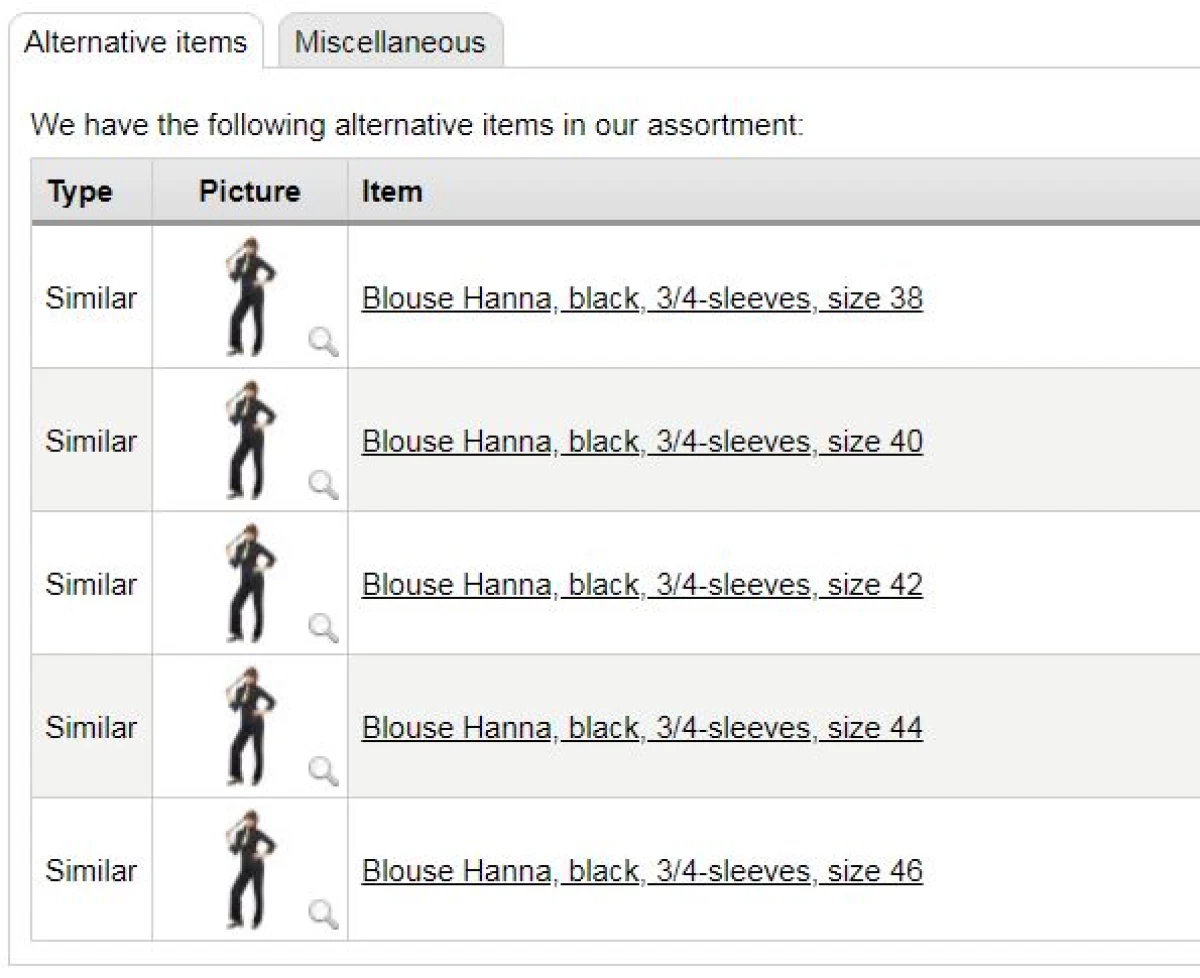Click the size 42 blouse picture
The width and height of the screenshot is (1200, 978).
pos(250,583)
